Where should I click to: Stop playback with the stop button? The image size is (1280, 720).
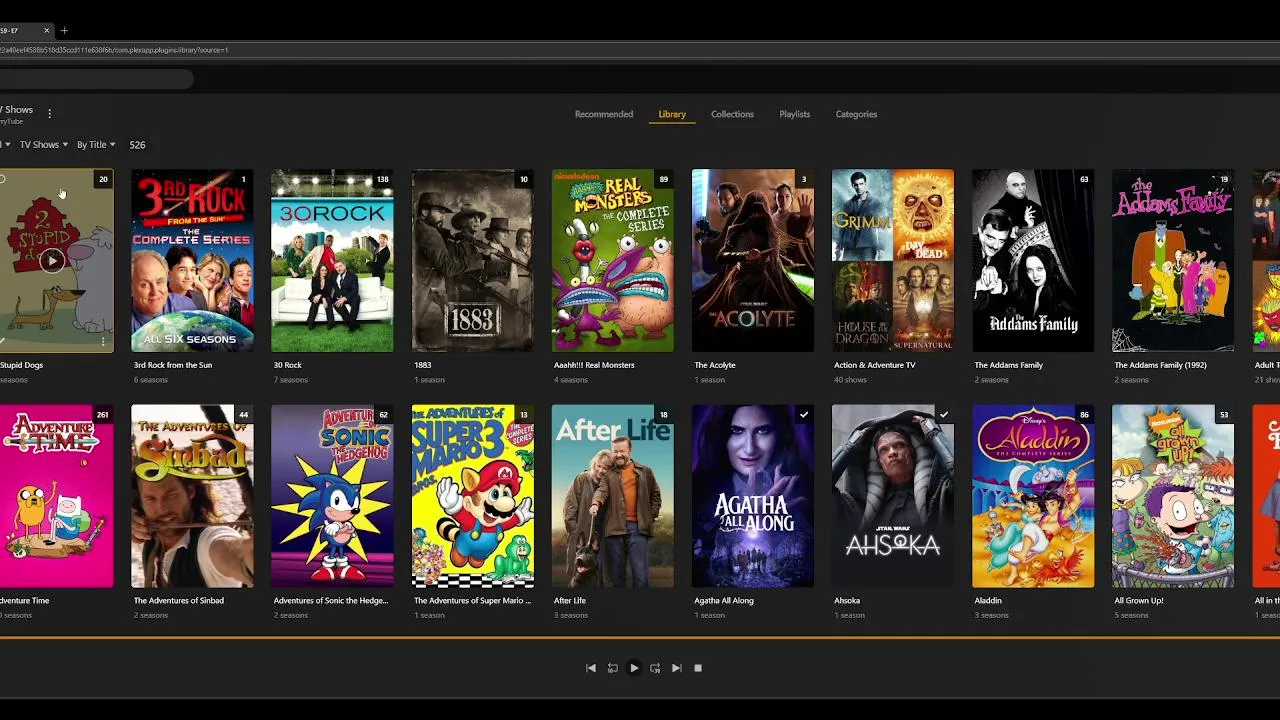pos(698,668)
